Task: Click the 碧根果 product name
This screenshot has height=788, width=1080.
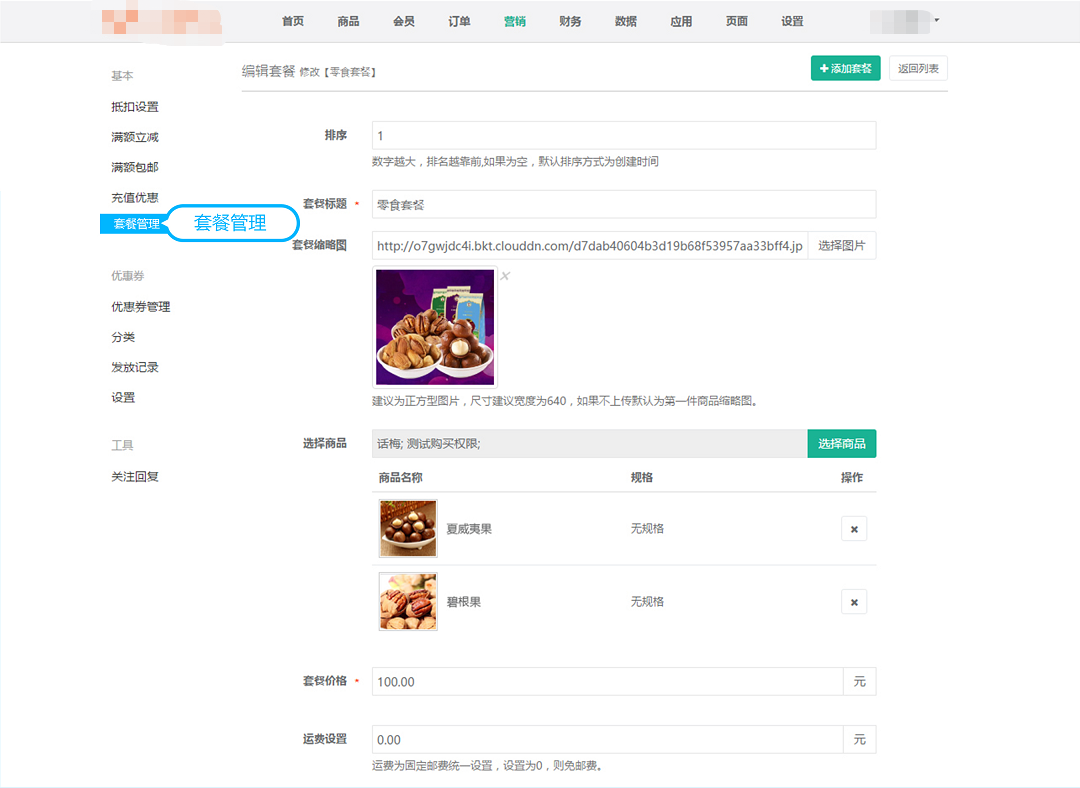Action: tap(464, 602)
